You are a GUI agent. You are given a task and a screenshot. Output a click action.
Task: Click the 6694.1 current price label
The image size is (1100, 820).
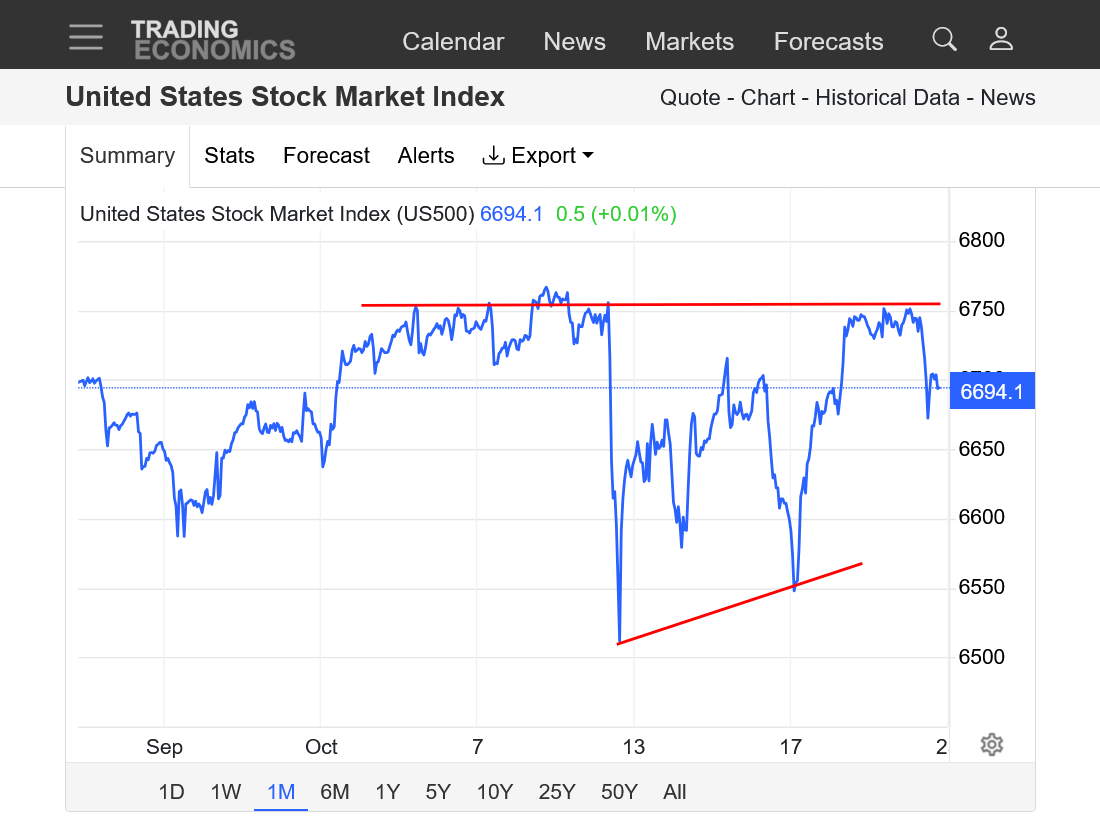point(991,391)
